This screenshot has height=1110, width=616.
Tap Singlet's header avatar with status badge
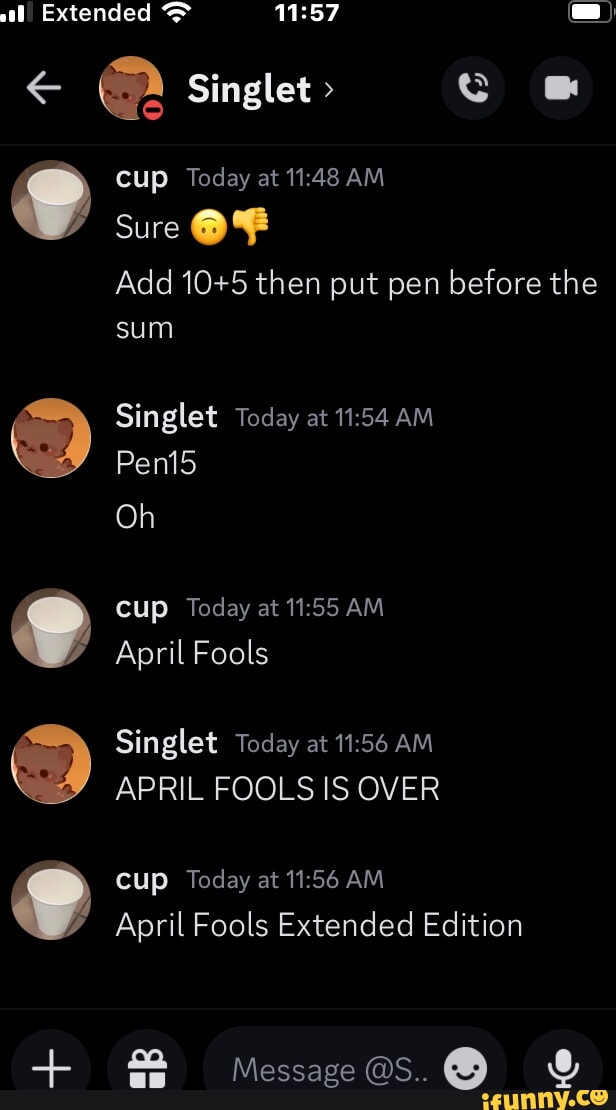point(131,89)
